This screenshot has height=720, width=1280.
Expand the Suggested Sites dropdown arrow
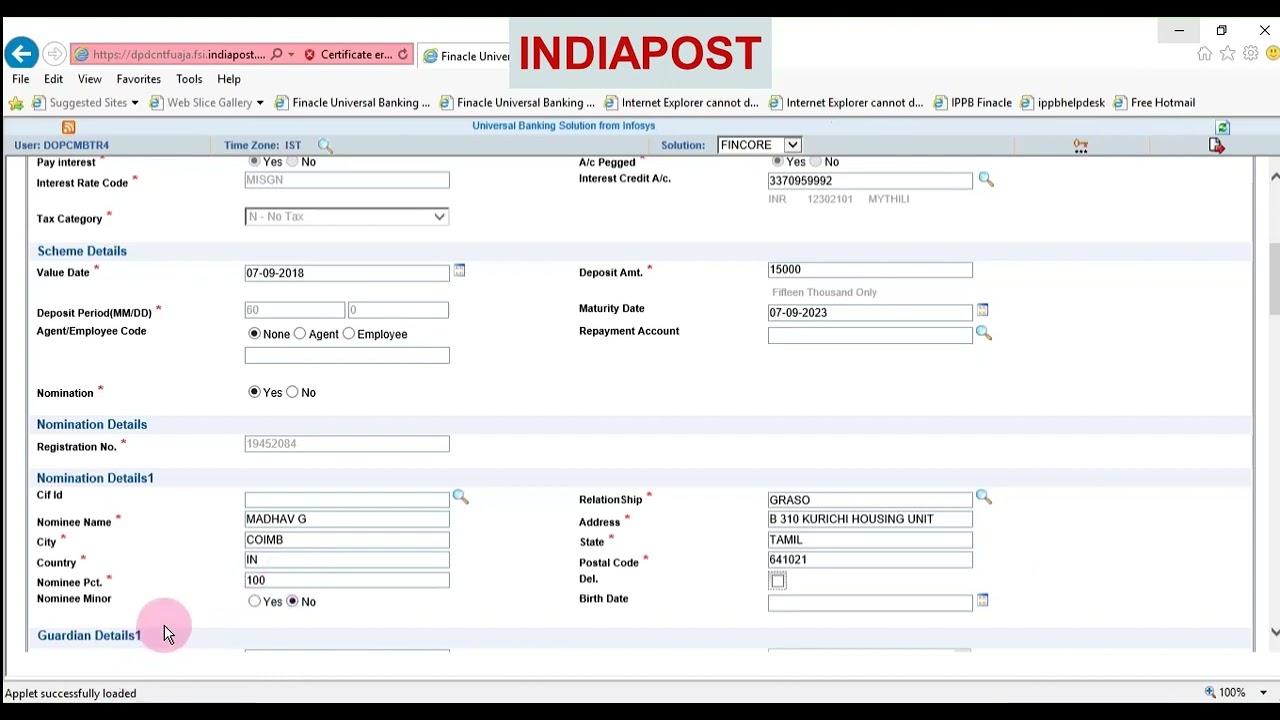point(135,103)
